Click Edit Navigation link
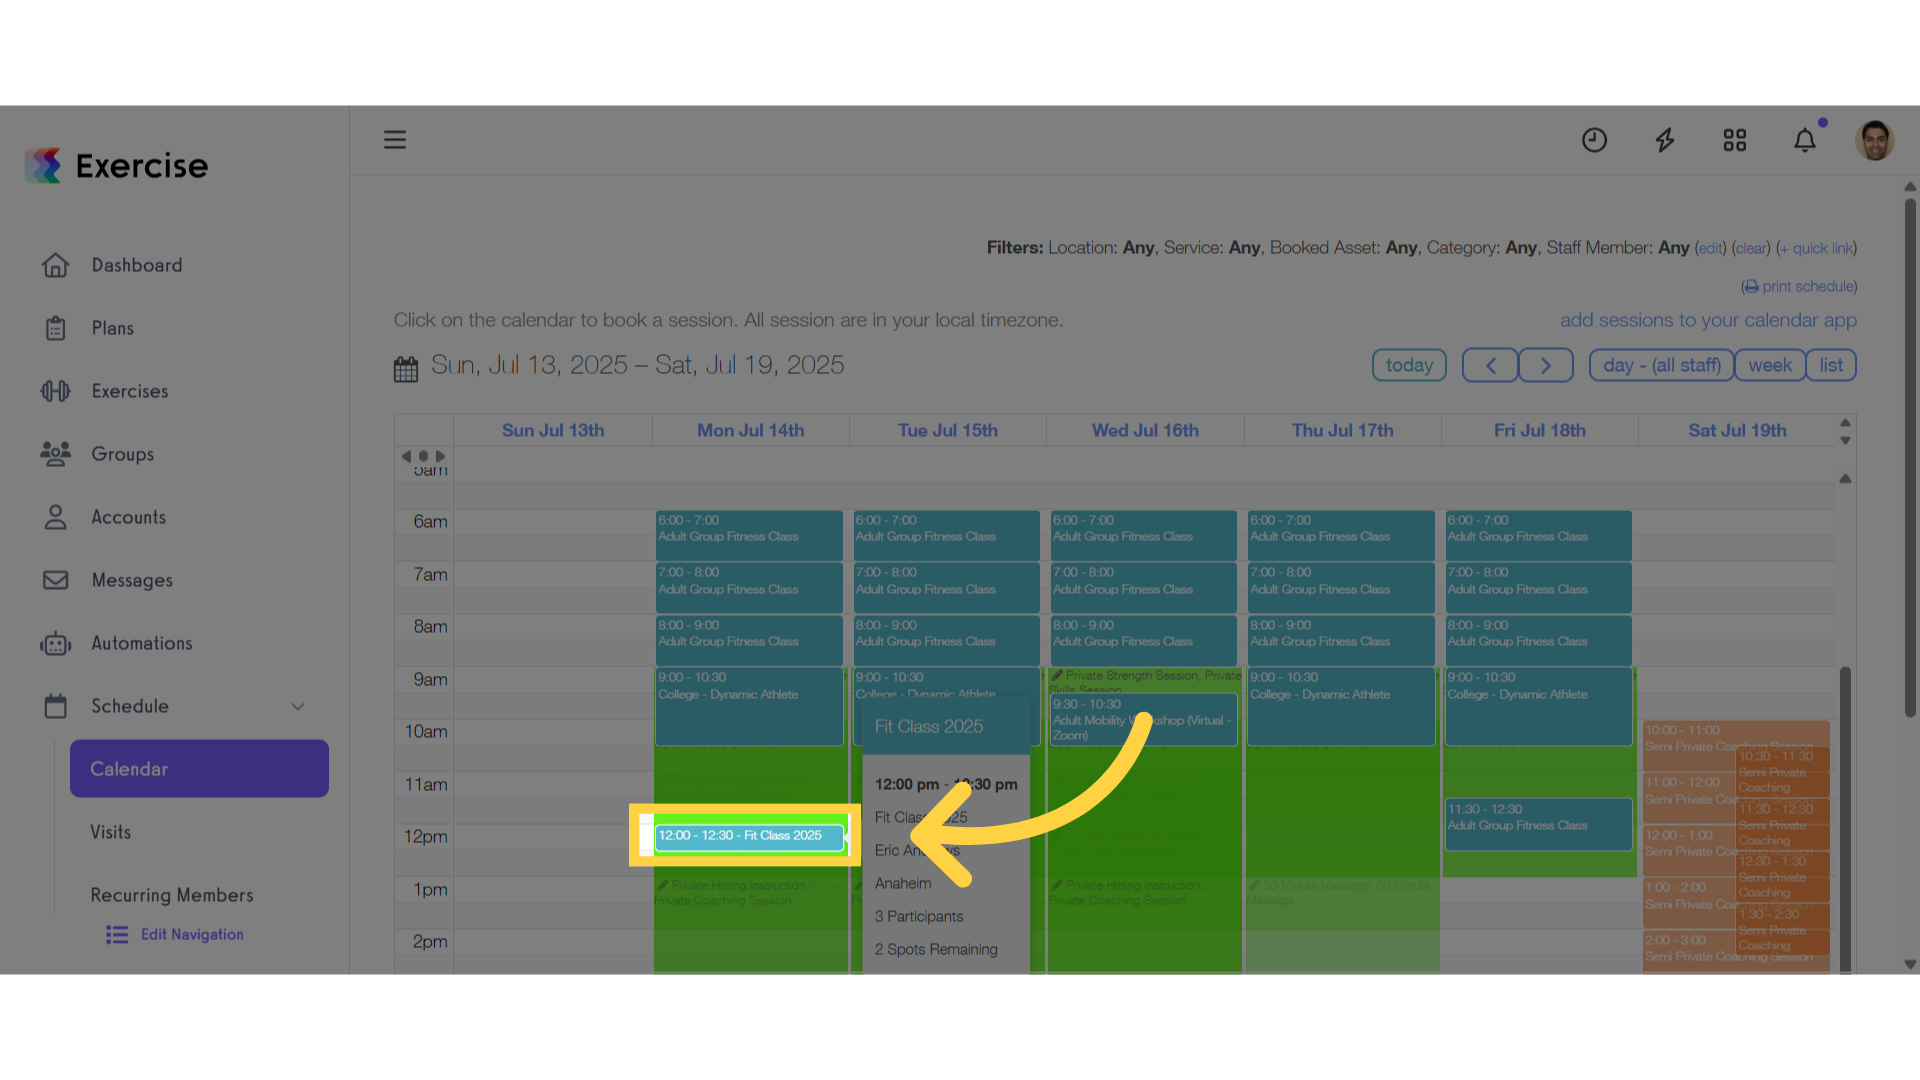Screen dimensions: 1920x1080 [x=192, y=935]
